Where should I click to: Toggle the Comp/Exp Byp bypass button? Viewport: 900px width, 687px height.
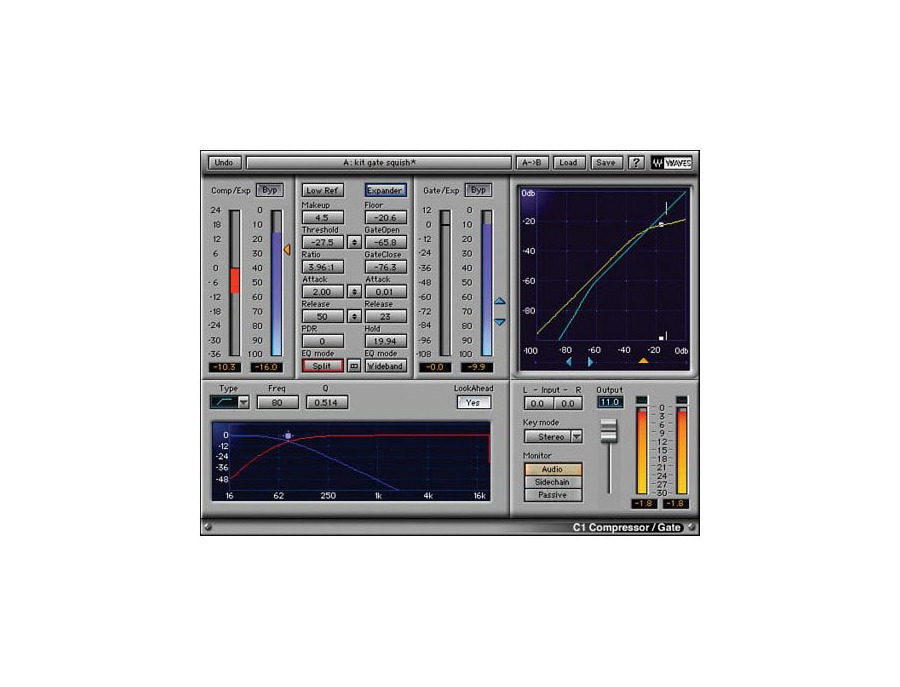(270, 190)
